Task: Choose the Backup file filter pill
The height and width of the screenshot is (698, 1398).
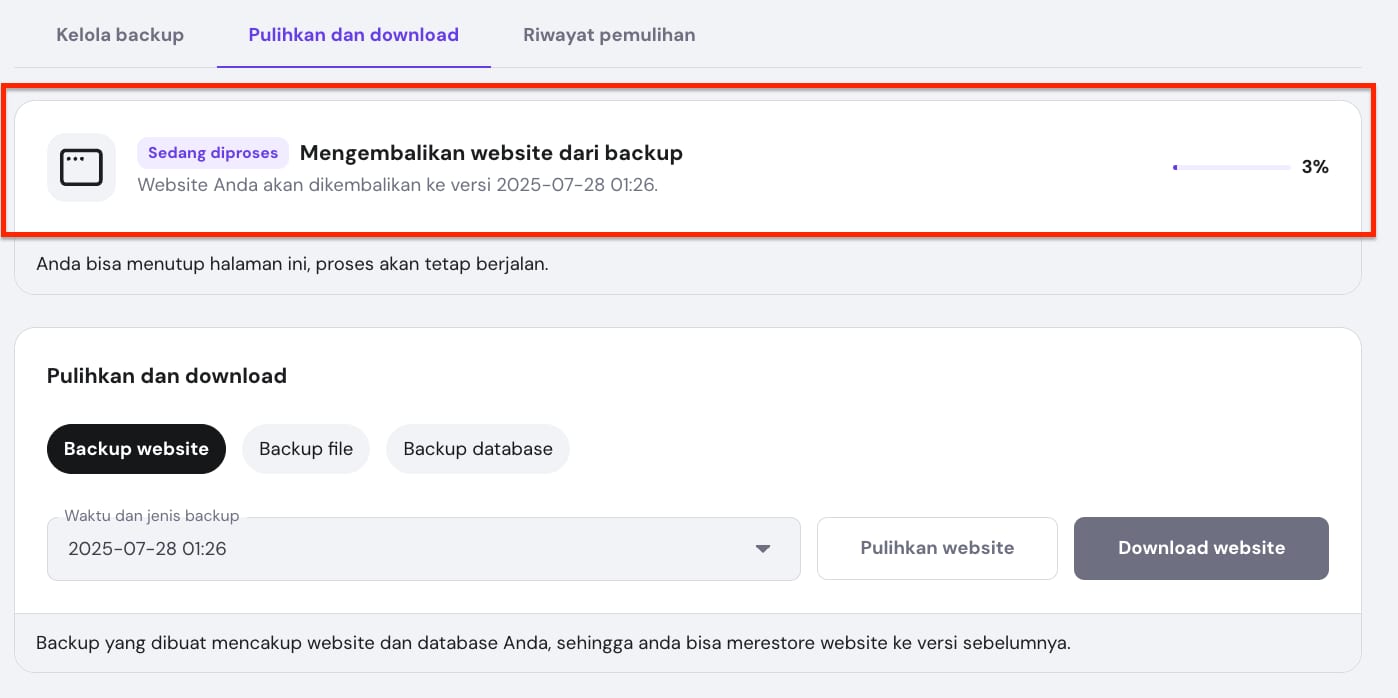Action: 306,449
